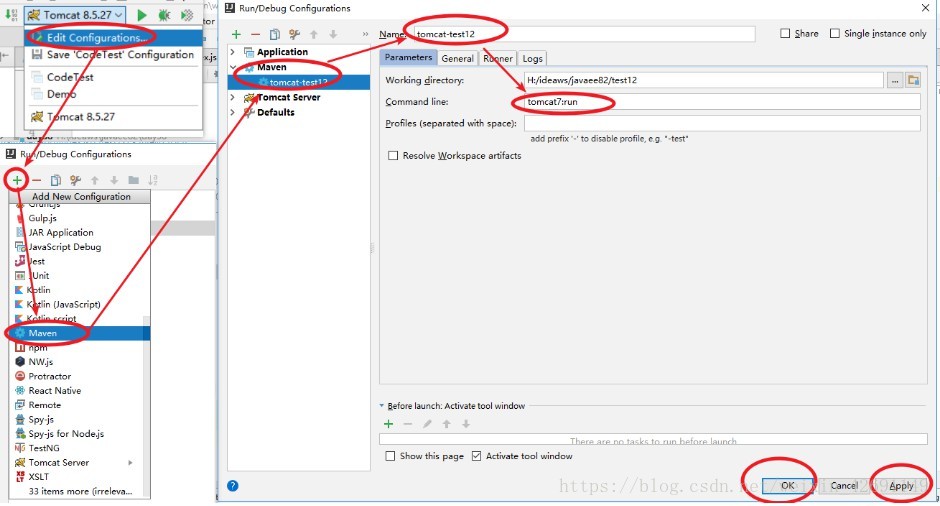The image size is (940, 506).
Task: Switch to the Parameters tab
Action: click(408, 58)
